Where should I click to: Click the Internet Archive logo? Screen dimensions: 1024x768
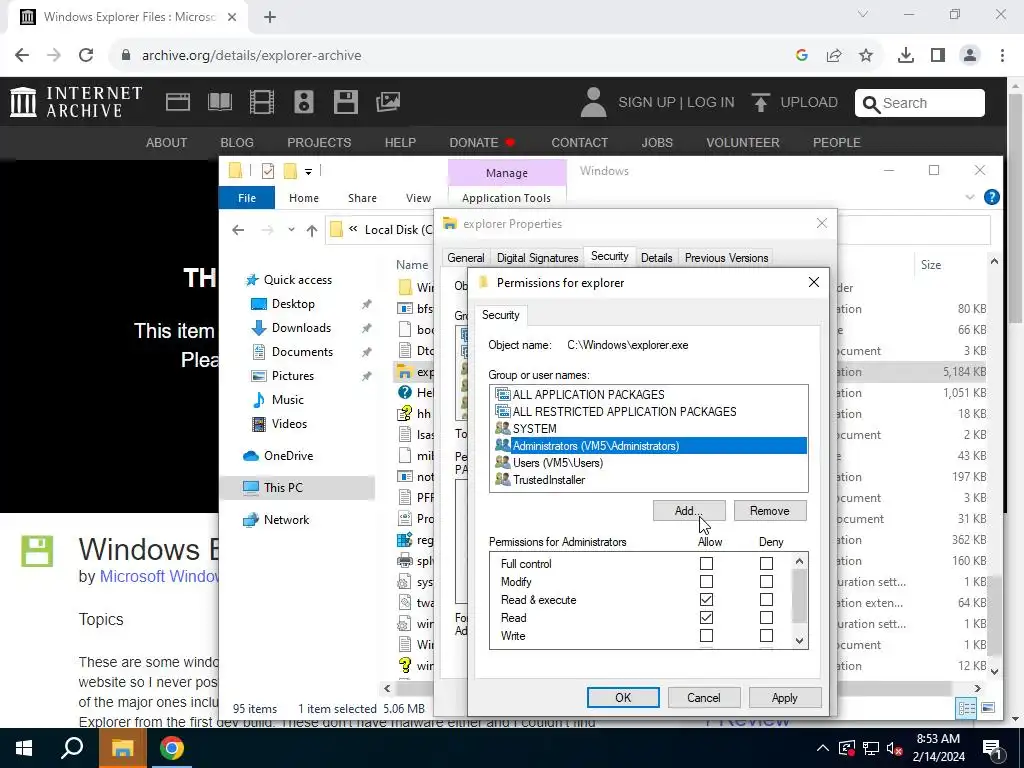(x=76, y=102)
